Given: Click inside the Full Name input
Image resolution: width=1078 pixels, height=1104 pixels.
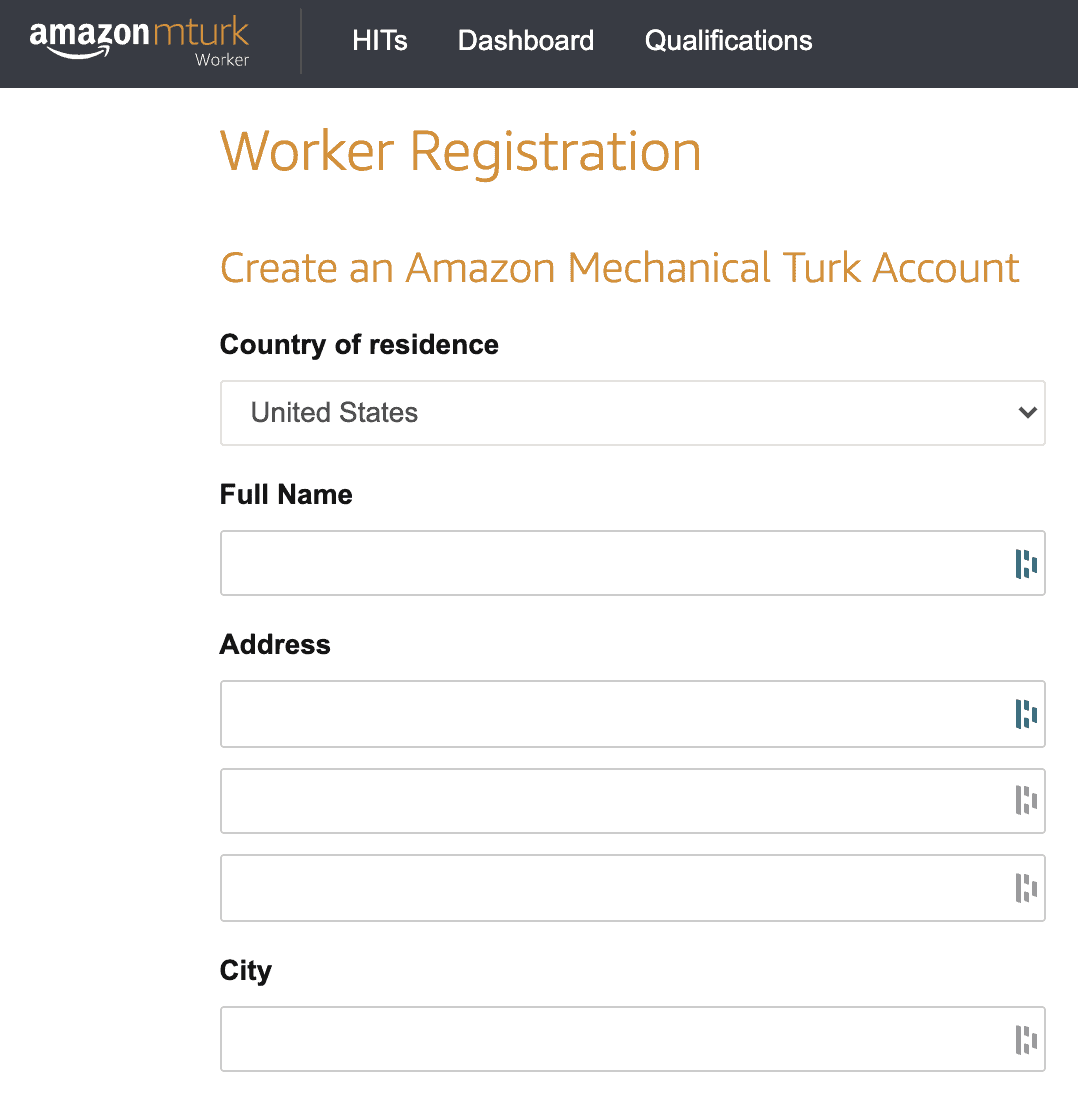Looking at the screenshot, I should 600,563.
